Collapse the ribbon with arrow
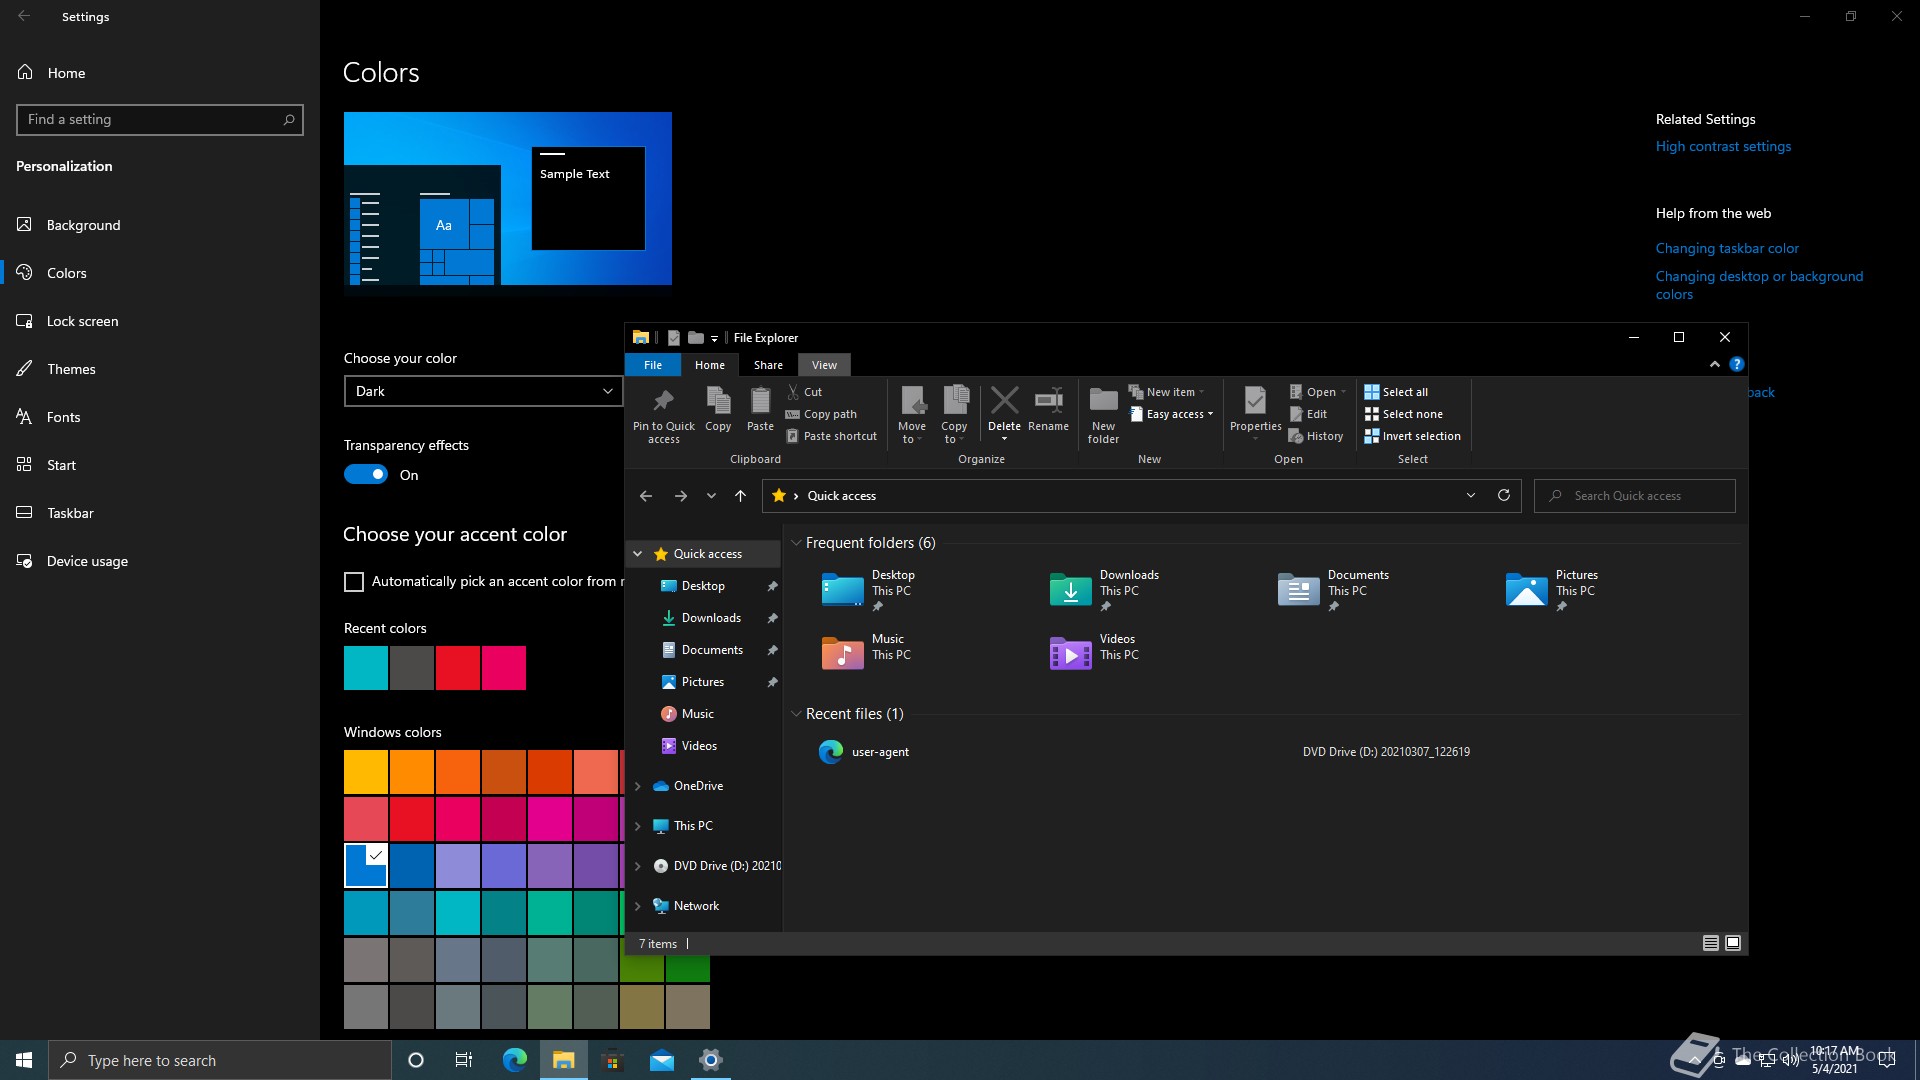The image size is (1920, 1080). tap(1714, 364)
